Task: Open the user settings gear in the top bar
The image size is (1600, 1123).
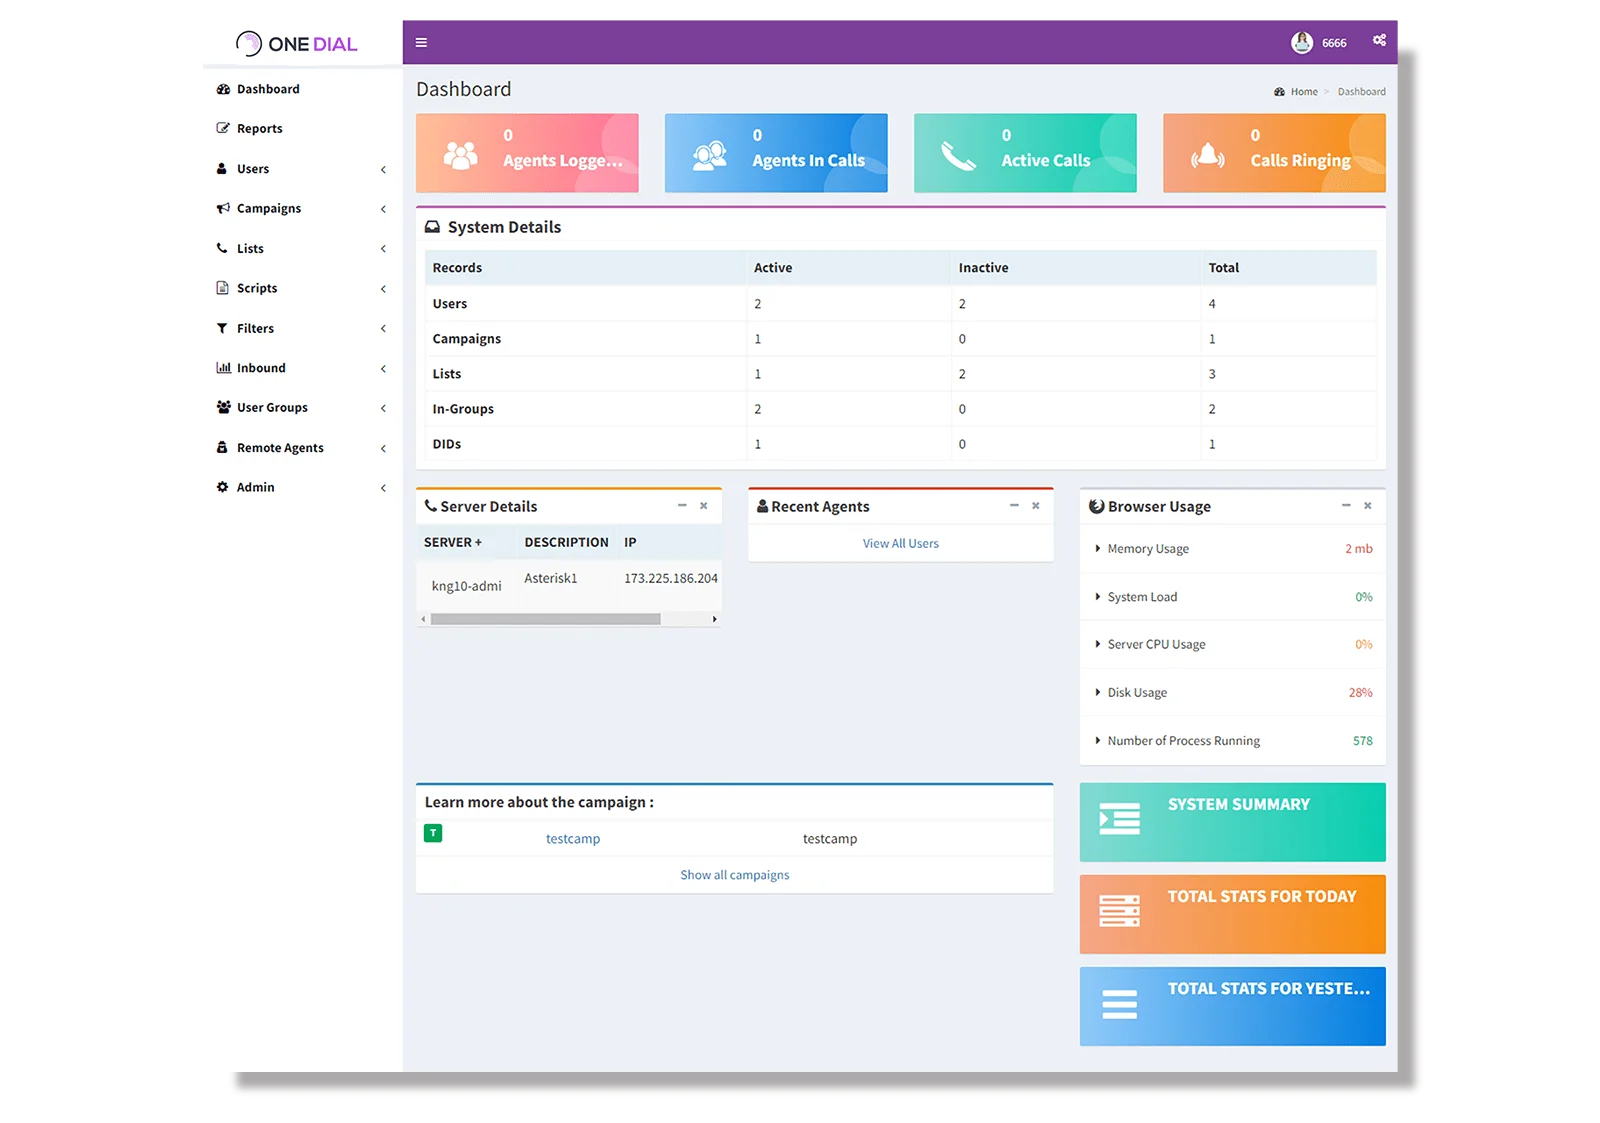Action: [1378, 41]
